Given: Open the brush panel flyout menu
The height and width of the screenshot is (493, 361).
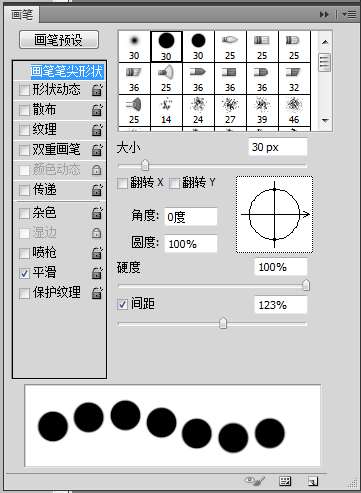Looking at the screenshot, I should point(349,14).
